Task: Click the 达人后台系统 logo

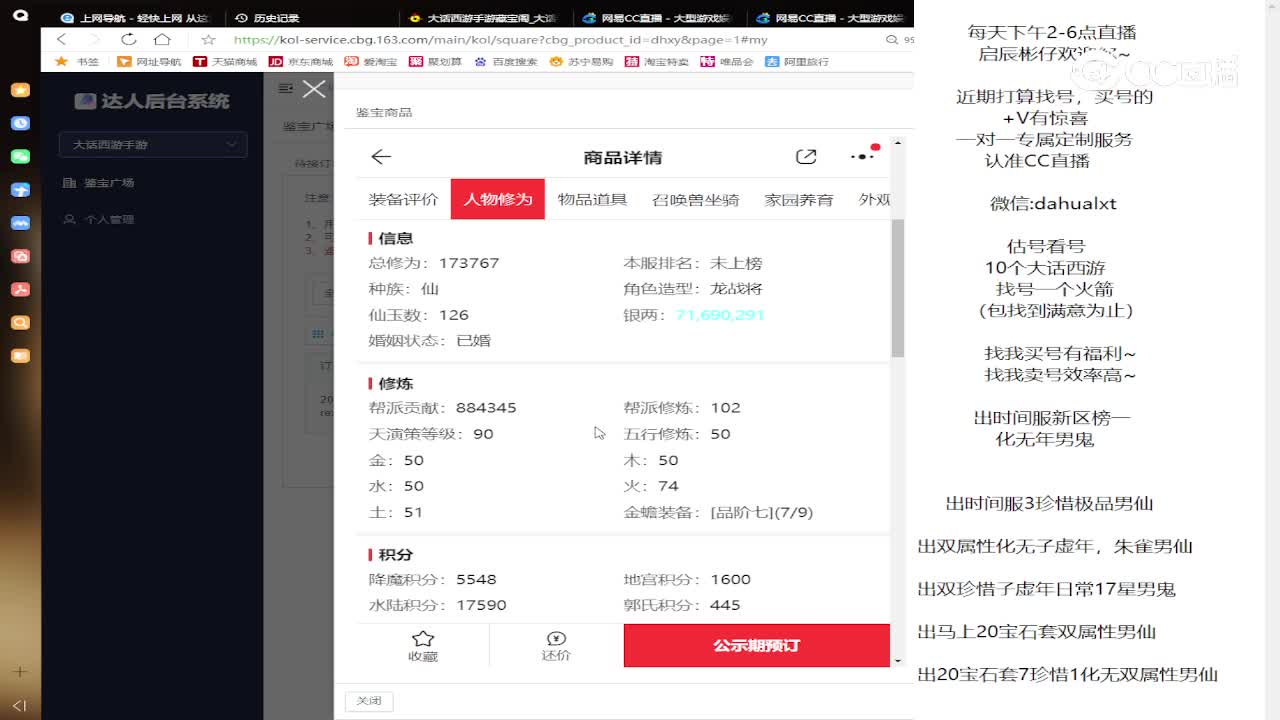Action: [152, 101]
